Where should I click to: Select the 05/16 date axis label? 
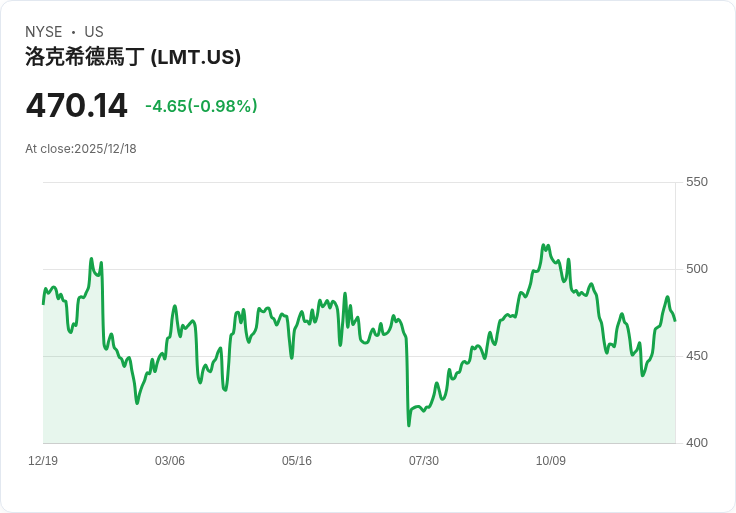click(297, 461)
